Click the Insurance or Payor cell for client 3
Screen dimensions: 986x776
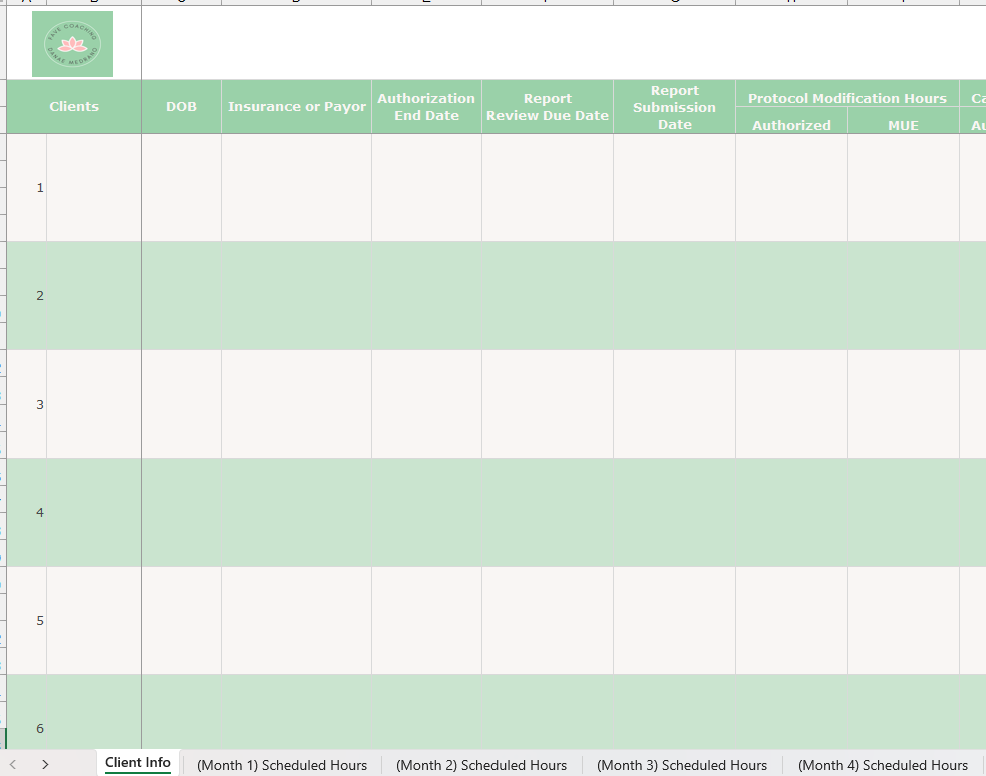(296, 404)
